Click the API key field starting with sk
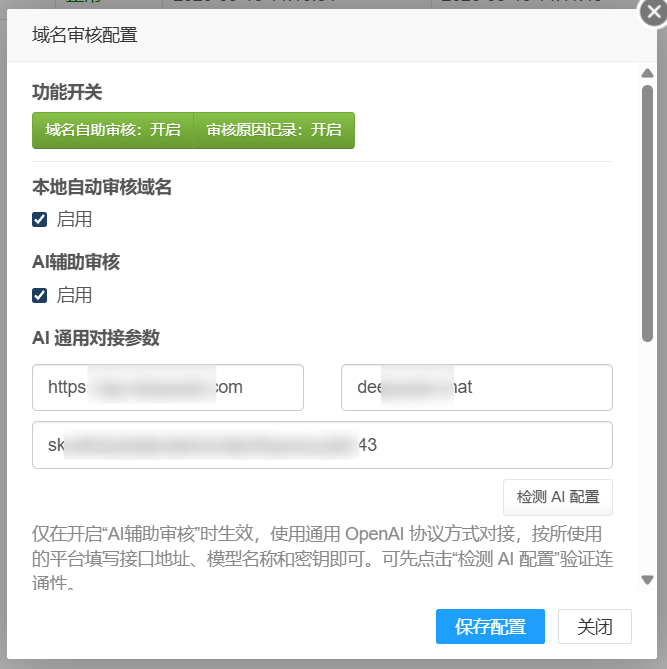 click(322, 445)
